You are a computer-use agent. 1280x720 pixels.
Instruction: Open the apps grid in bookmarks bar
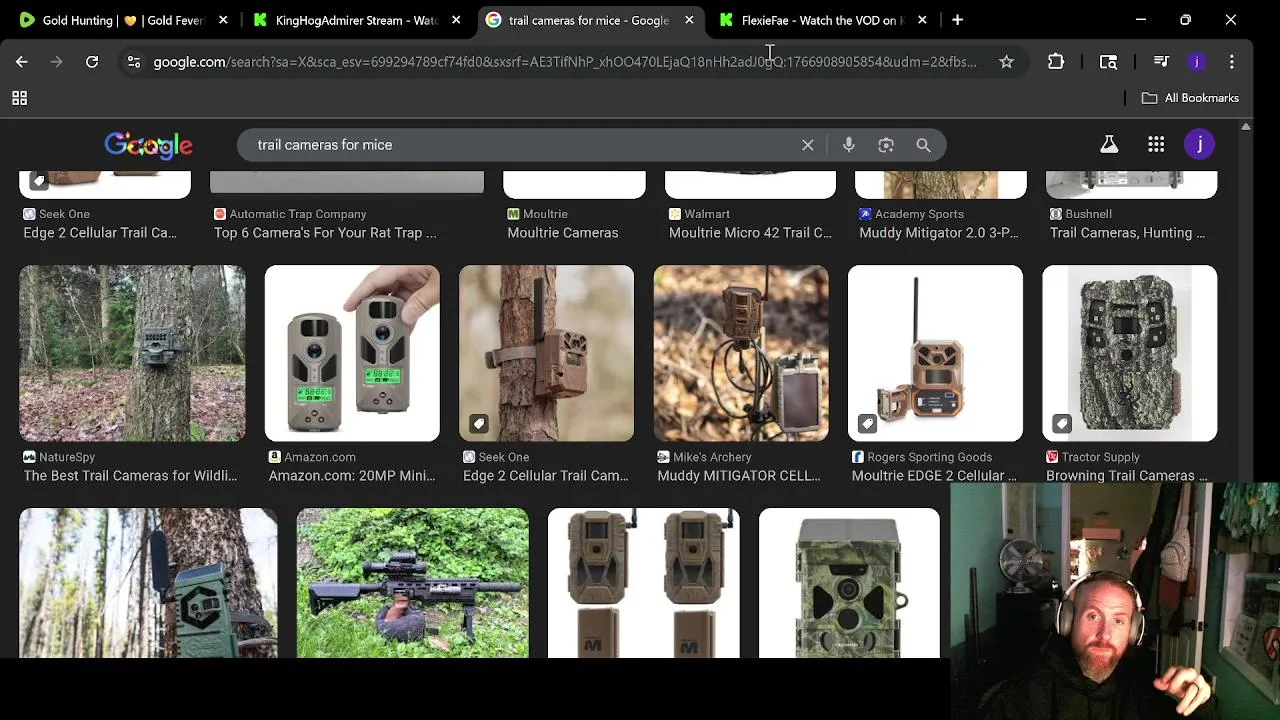point(19,98)
